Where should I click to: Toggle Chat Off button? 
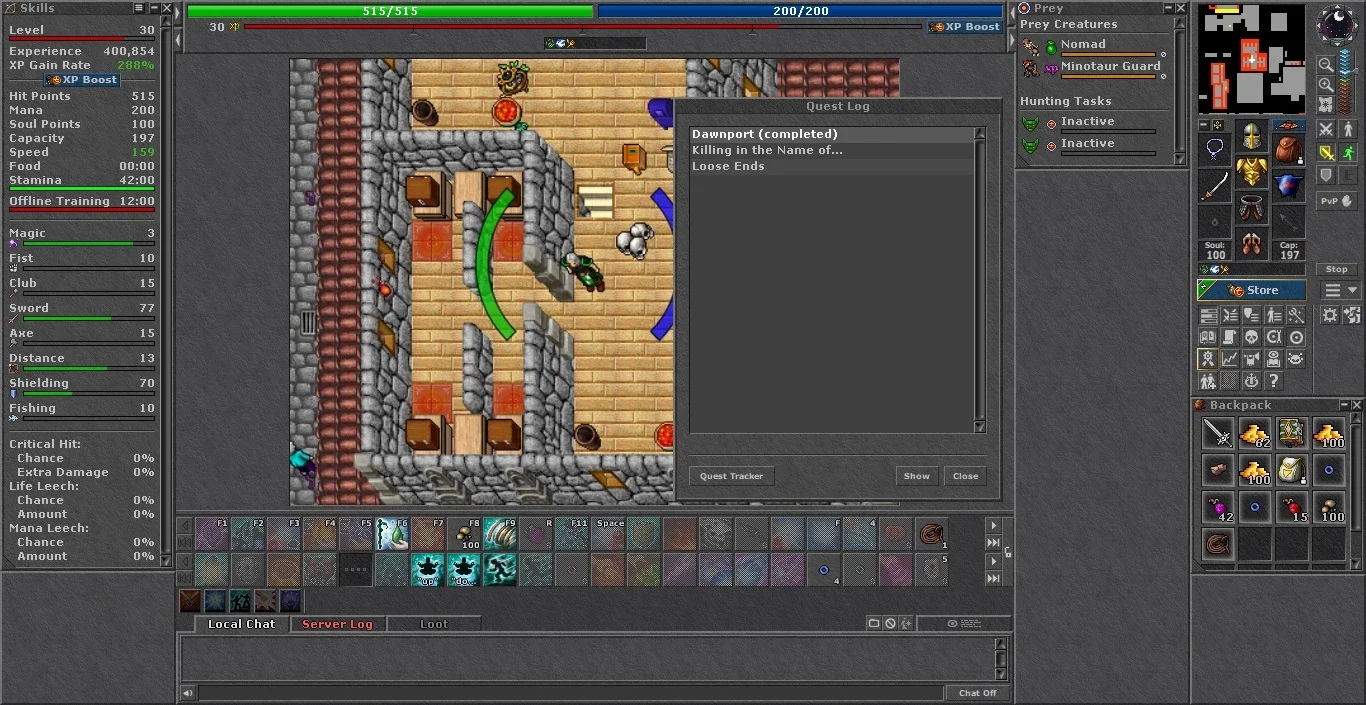(977, 693)
